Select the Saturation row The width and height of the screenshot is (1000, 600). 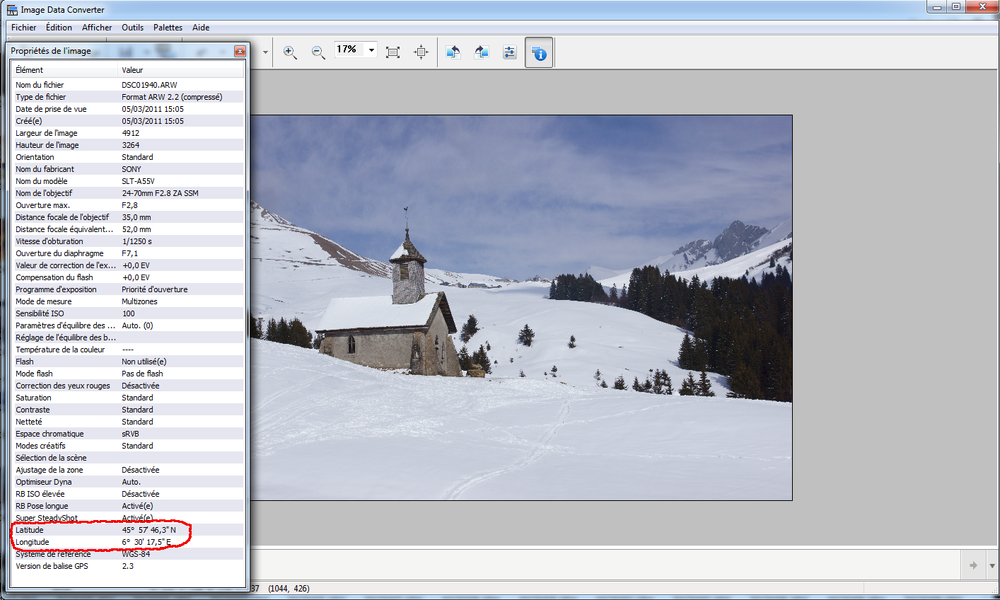coord(128,398)
